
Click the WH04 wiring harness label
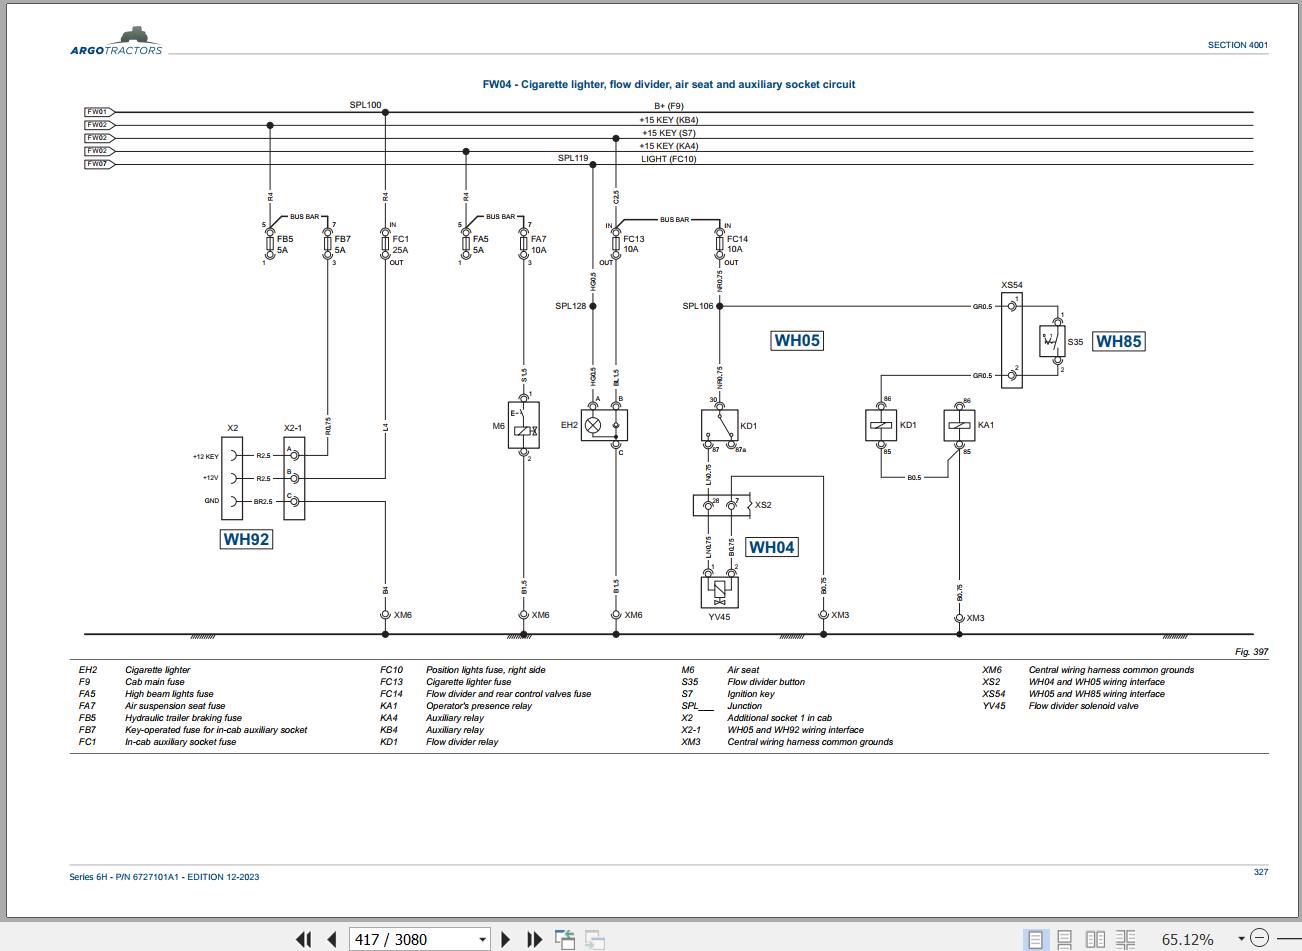click(772, 547)
